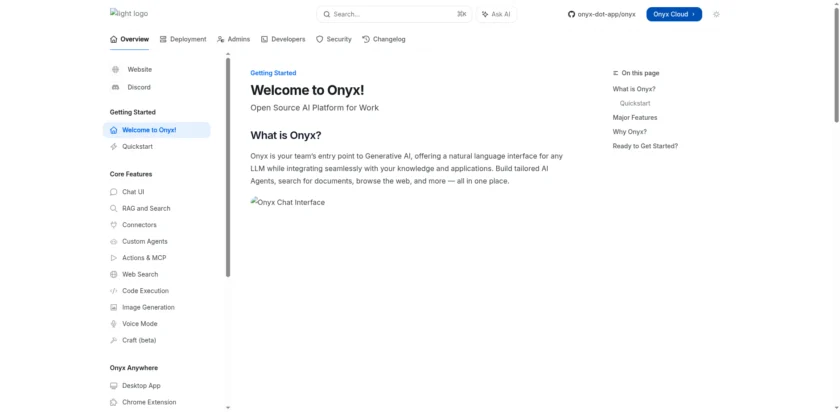Click the magnifier icon for RAG and Search
The height and width of the screenshot is (412, 840).
[x=113, y=208]
